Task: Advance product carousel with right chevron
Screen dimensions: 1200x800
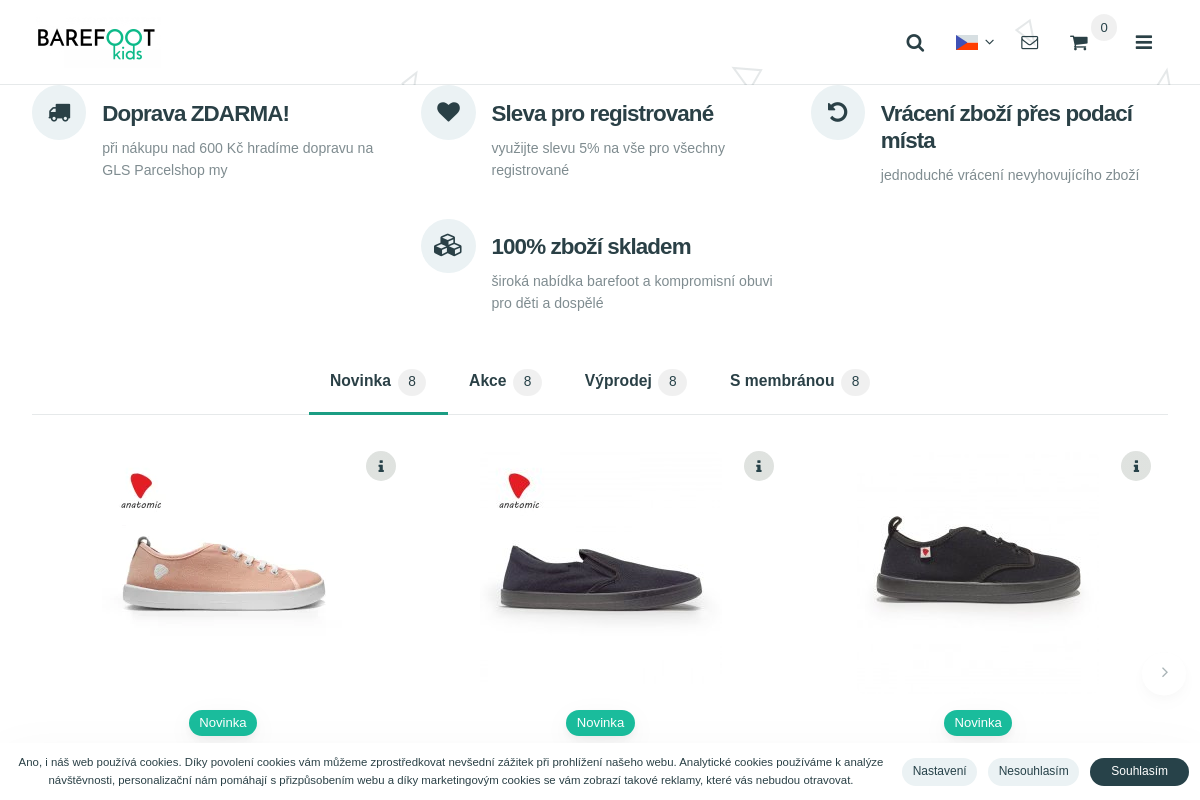Action: [x=1164, y=673]
